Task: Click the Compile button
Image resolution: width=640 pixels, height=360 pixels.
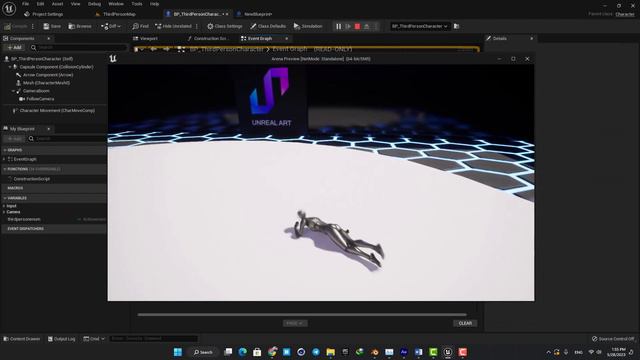Action: [16, 26]
